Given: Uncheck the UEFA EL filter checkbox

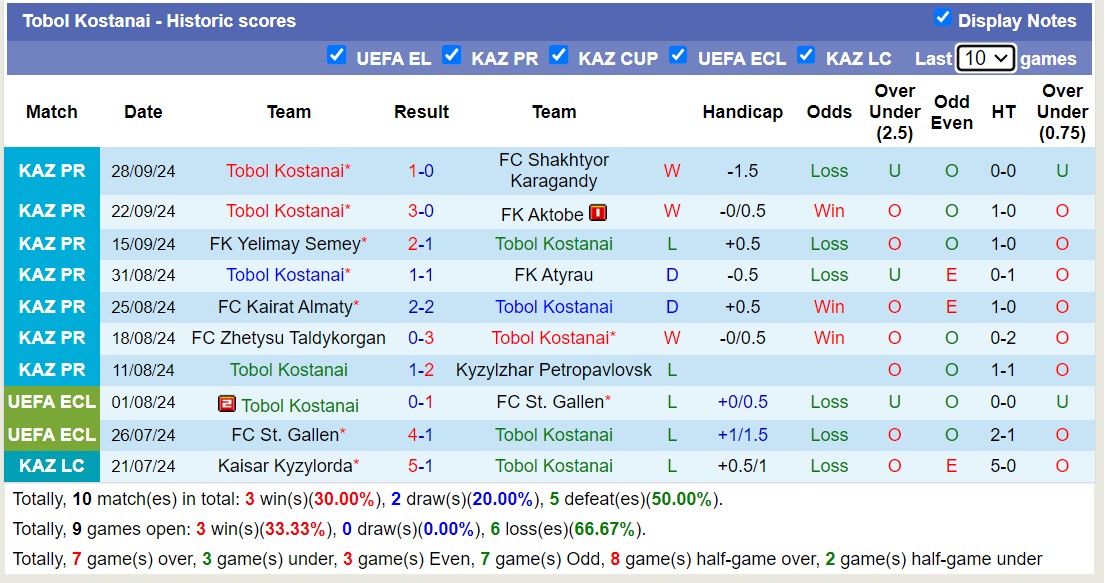Looking at the screenshot, I should pos(337,56).
